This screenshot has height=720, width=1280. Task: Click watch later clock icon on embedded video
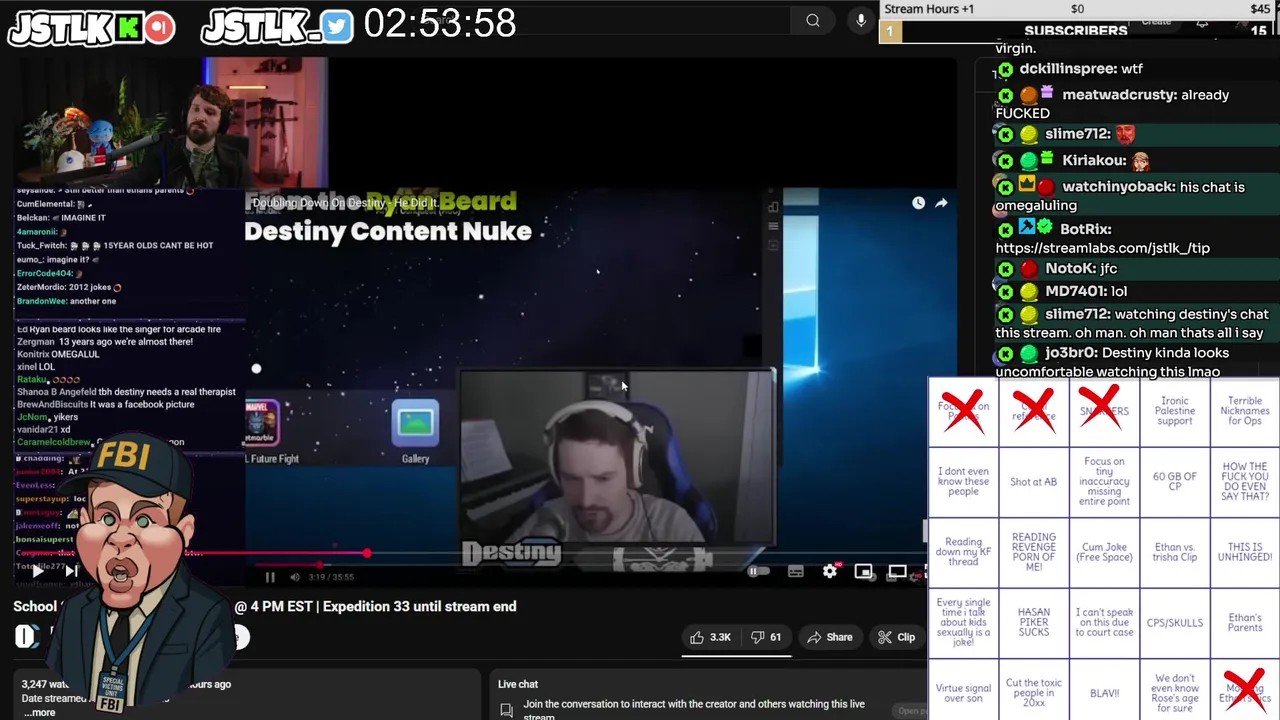[x=918, y=203]
